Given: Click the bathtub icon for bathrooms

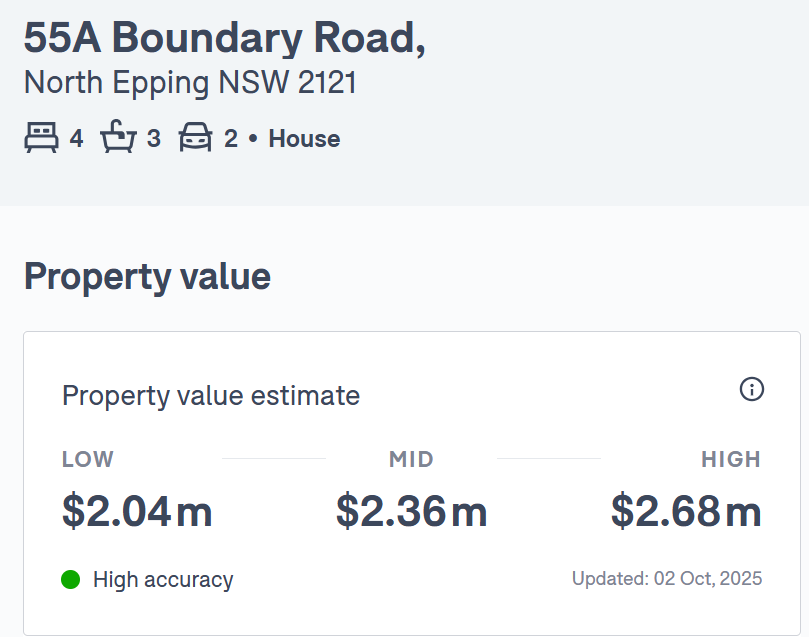Looking at the screenshot, I should pos(118,138).
